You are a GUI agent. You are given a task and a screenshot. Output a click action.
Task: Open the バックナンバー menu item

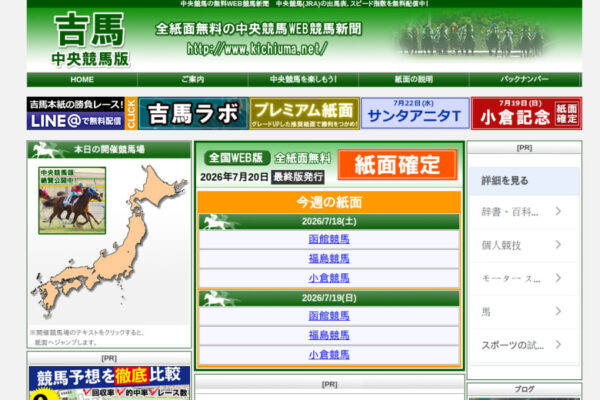(x=524, y=80)
